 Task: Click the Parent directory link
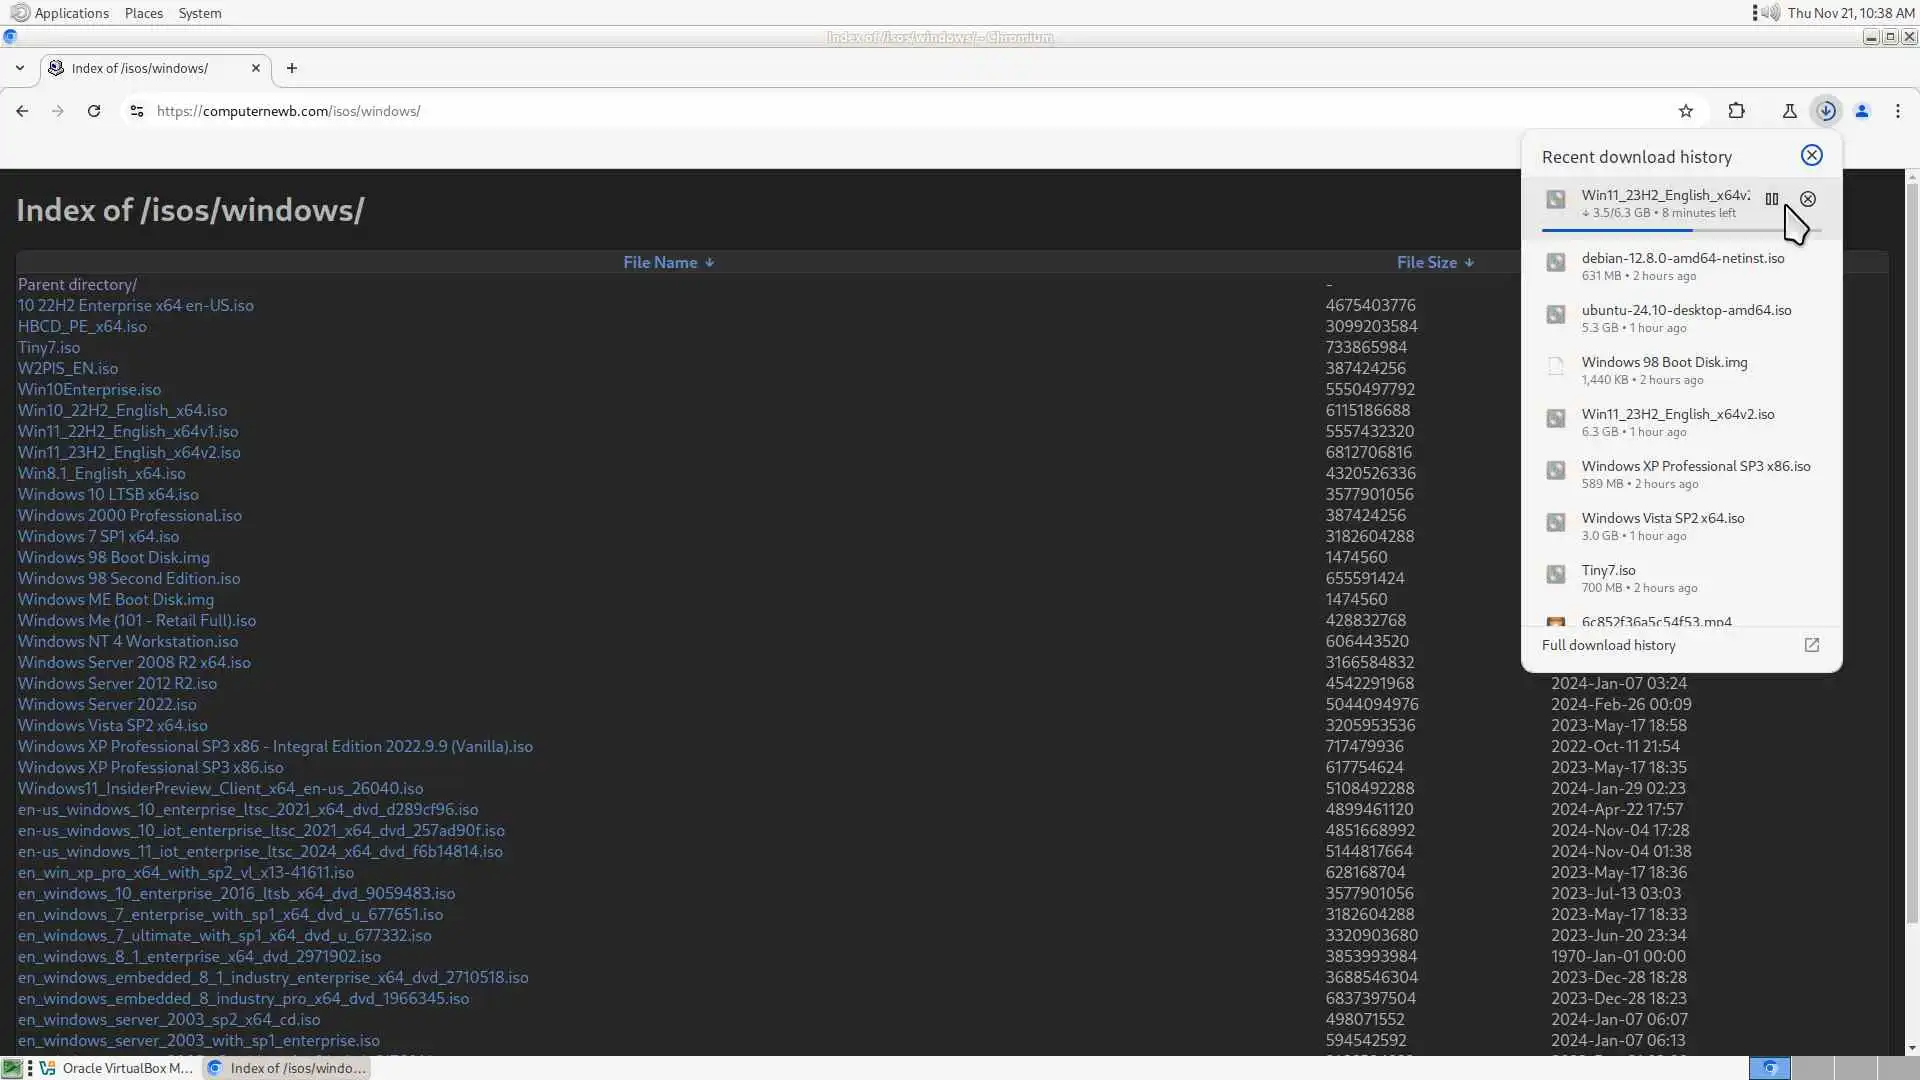(77, 284)
